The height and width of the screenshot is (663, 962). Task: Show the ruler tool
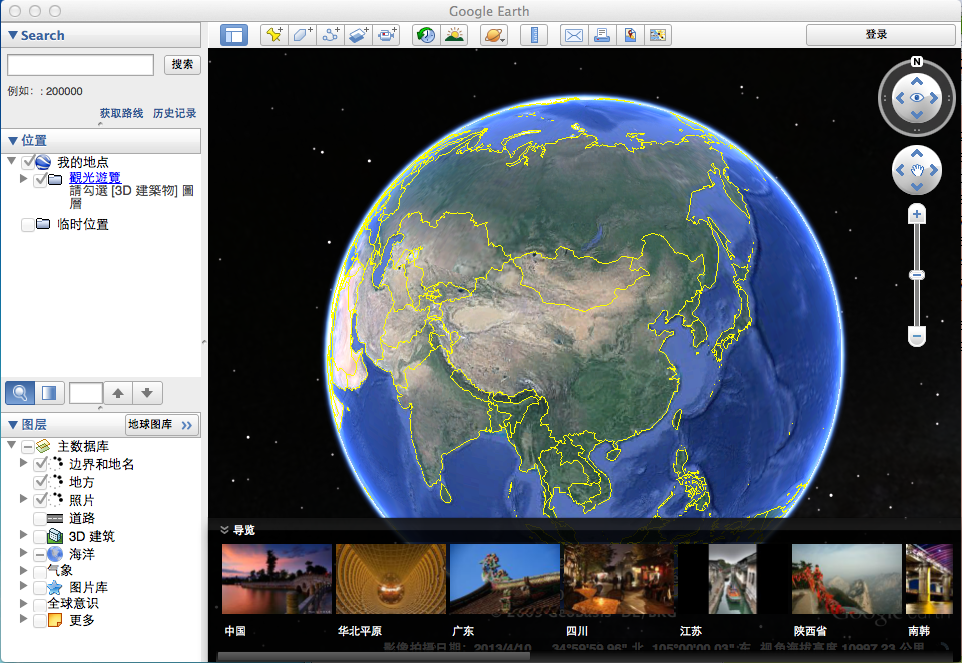pos(534,35)
